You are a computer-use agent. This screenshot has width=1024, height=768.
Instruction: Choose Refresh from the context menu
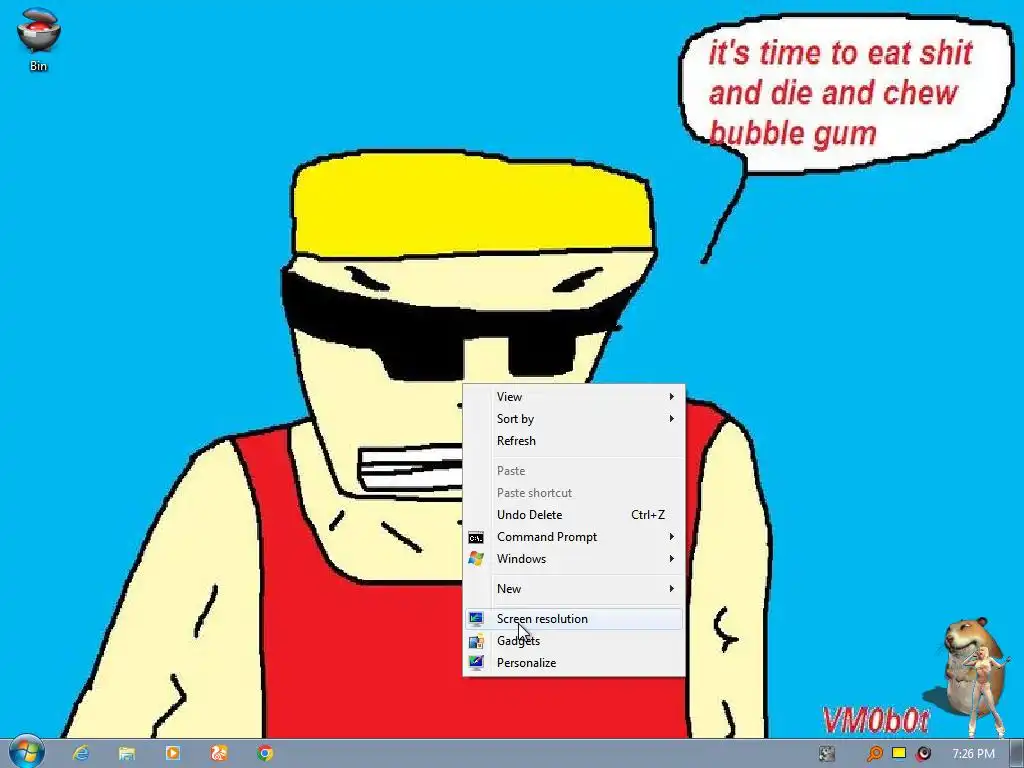point(574,441)
